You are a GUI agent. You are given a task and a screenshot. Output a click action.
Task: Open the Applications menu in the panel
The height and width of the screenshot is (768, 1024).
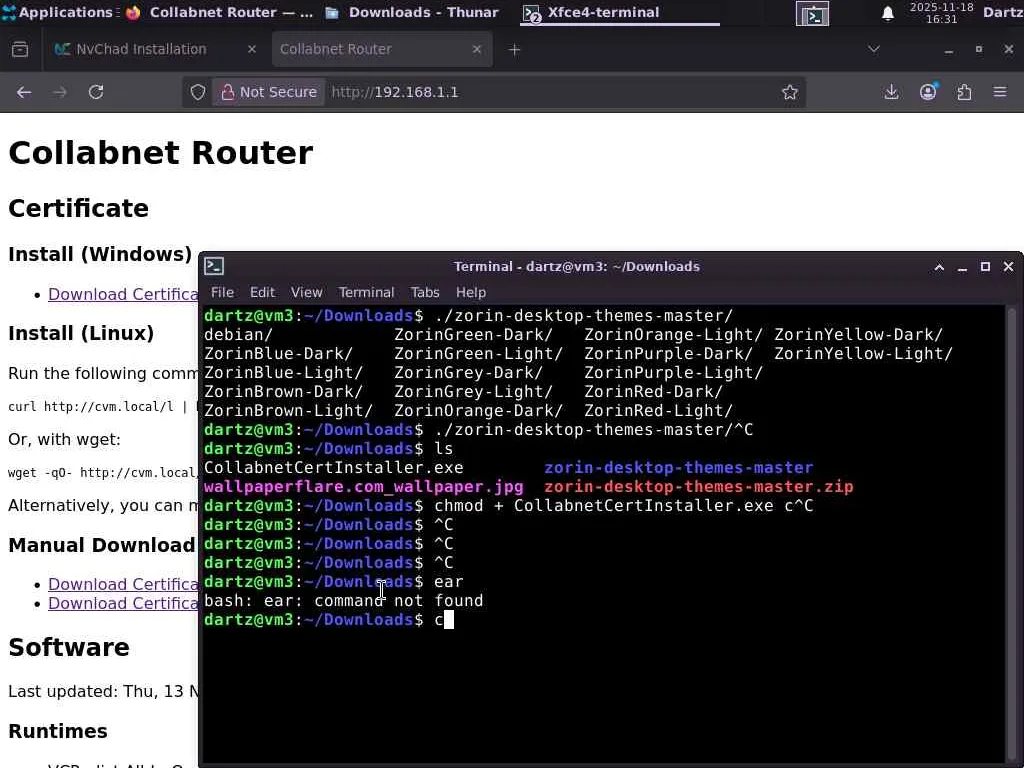click(57, 12)
